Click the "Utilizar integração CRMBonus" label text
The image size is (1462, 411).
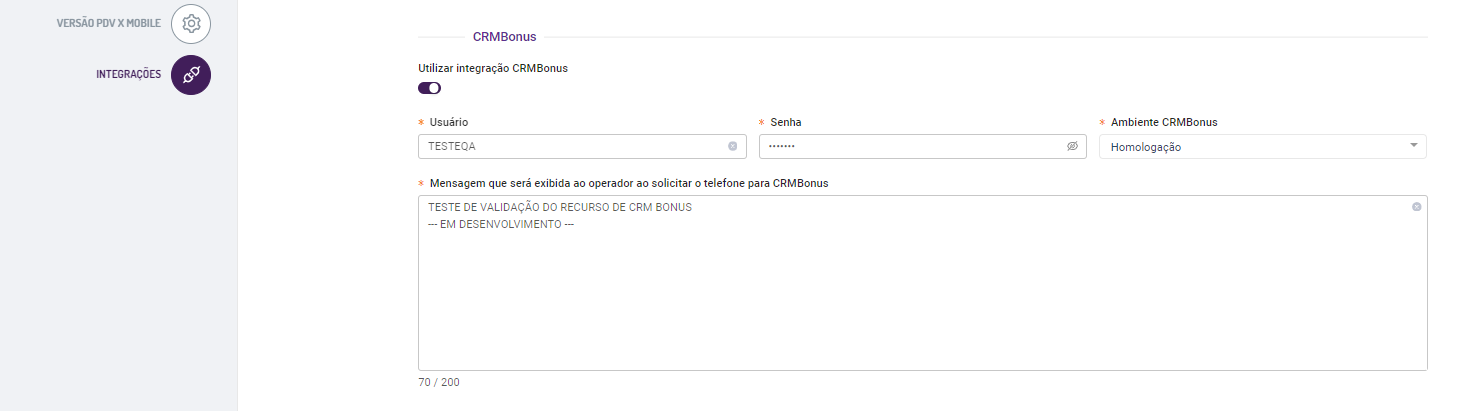click(x=493, y=68)
